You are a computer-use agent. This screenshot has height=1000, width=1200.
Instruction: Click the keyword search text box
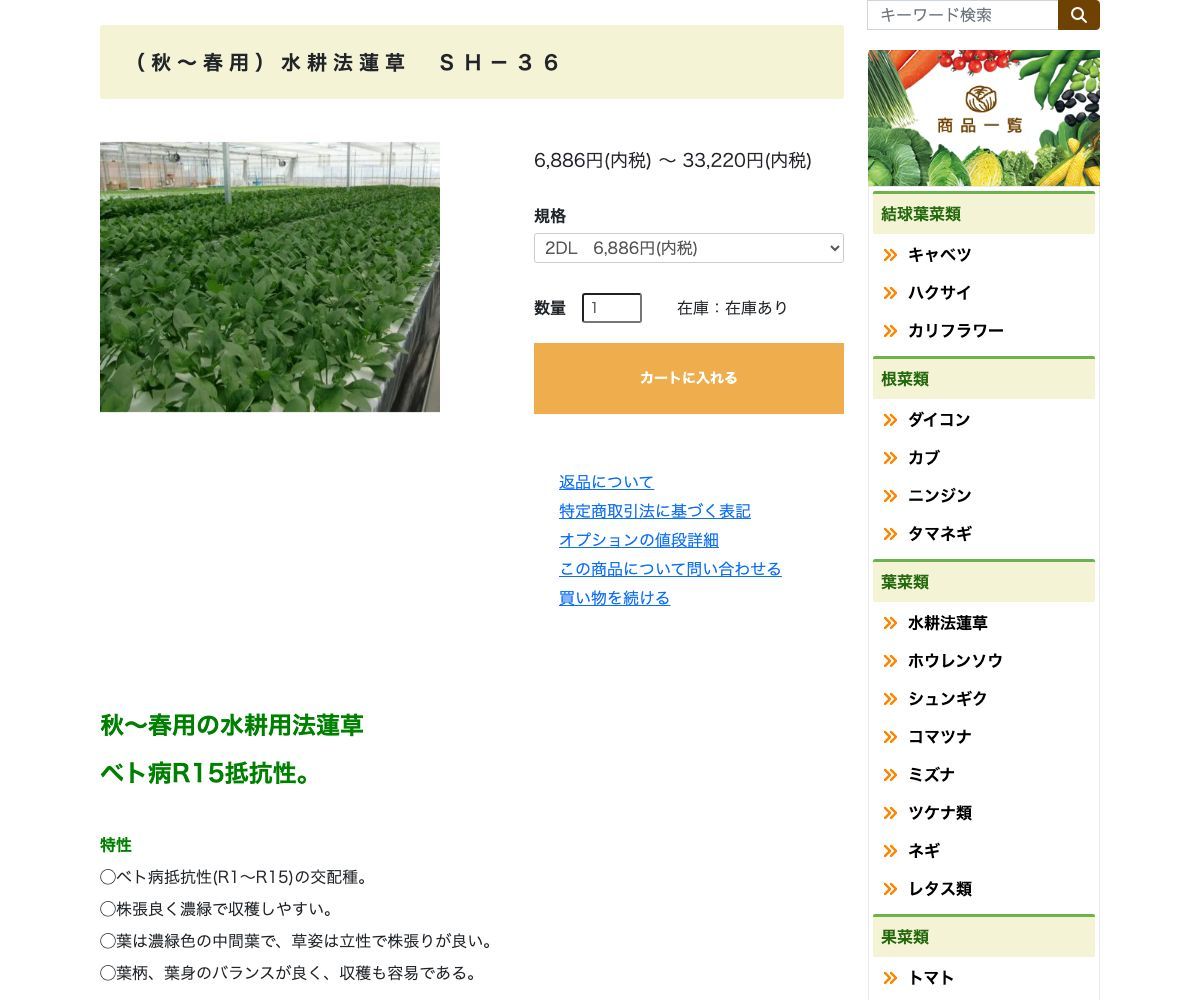pyautogui.click(x=962, y=15)
